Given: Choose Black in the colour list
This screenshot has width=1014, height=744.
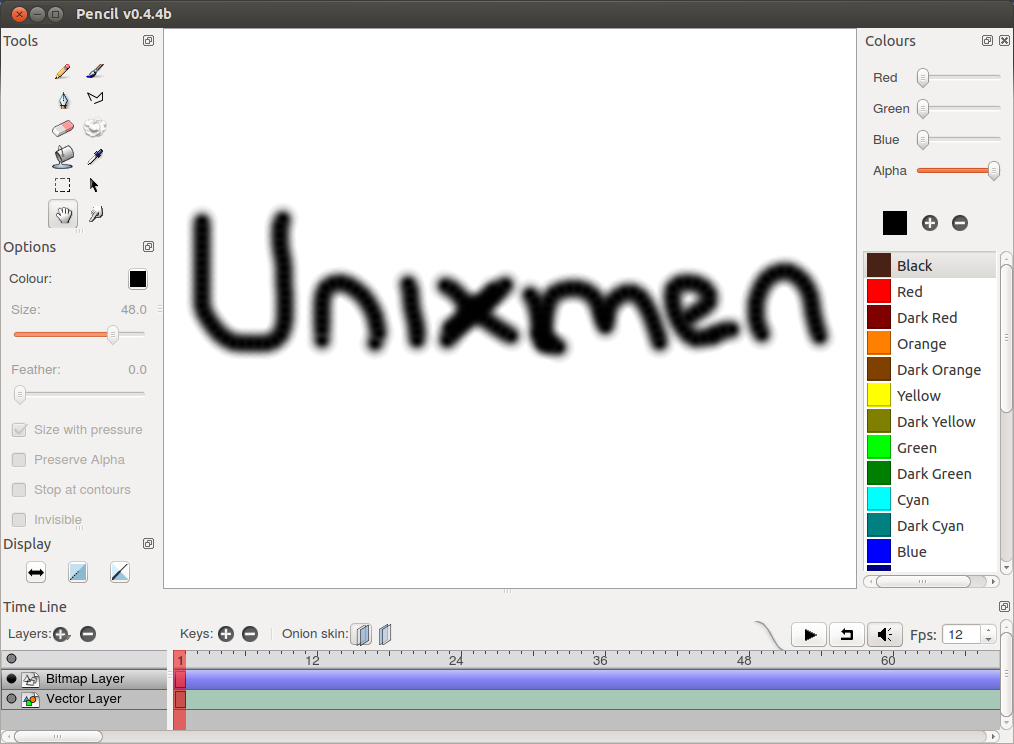Looking at the screenshot, I should (x=930, y=265).
